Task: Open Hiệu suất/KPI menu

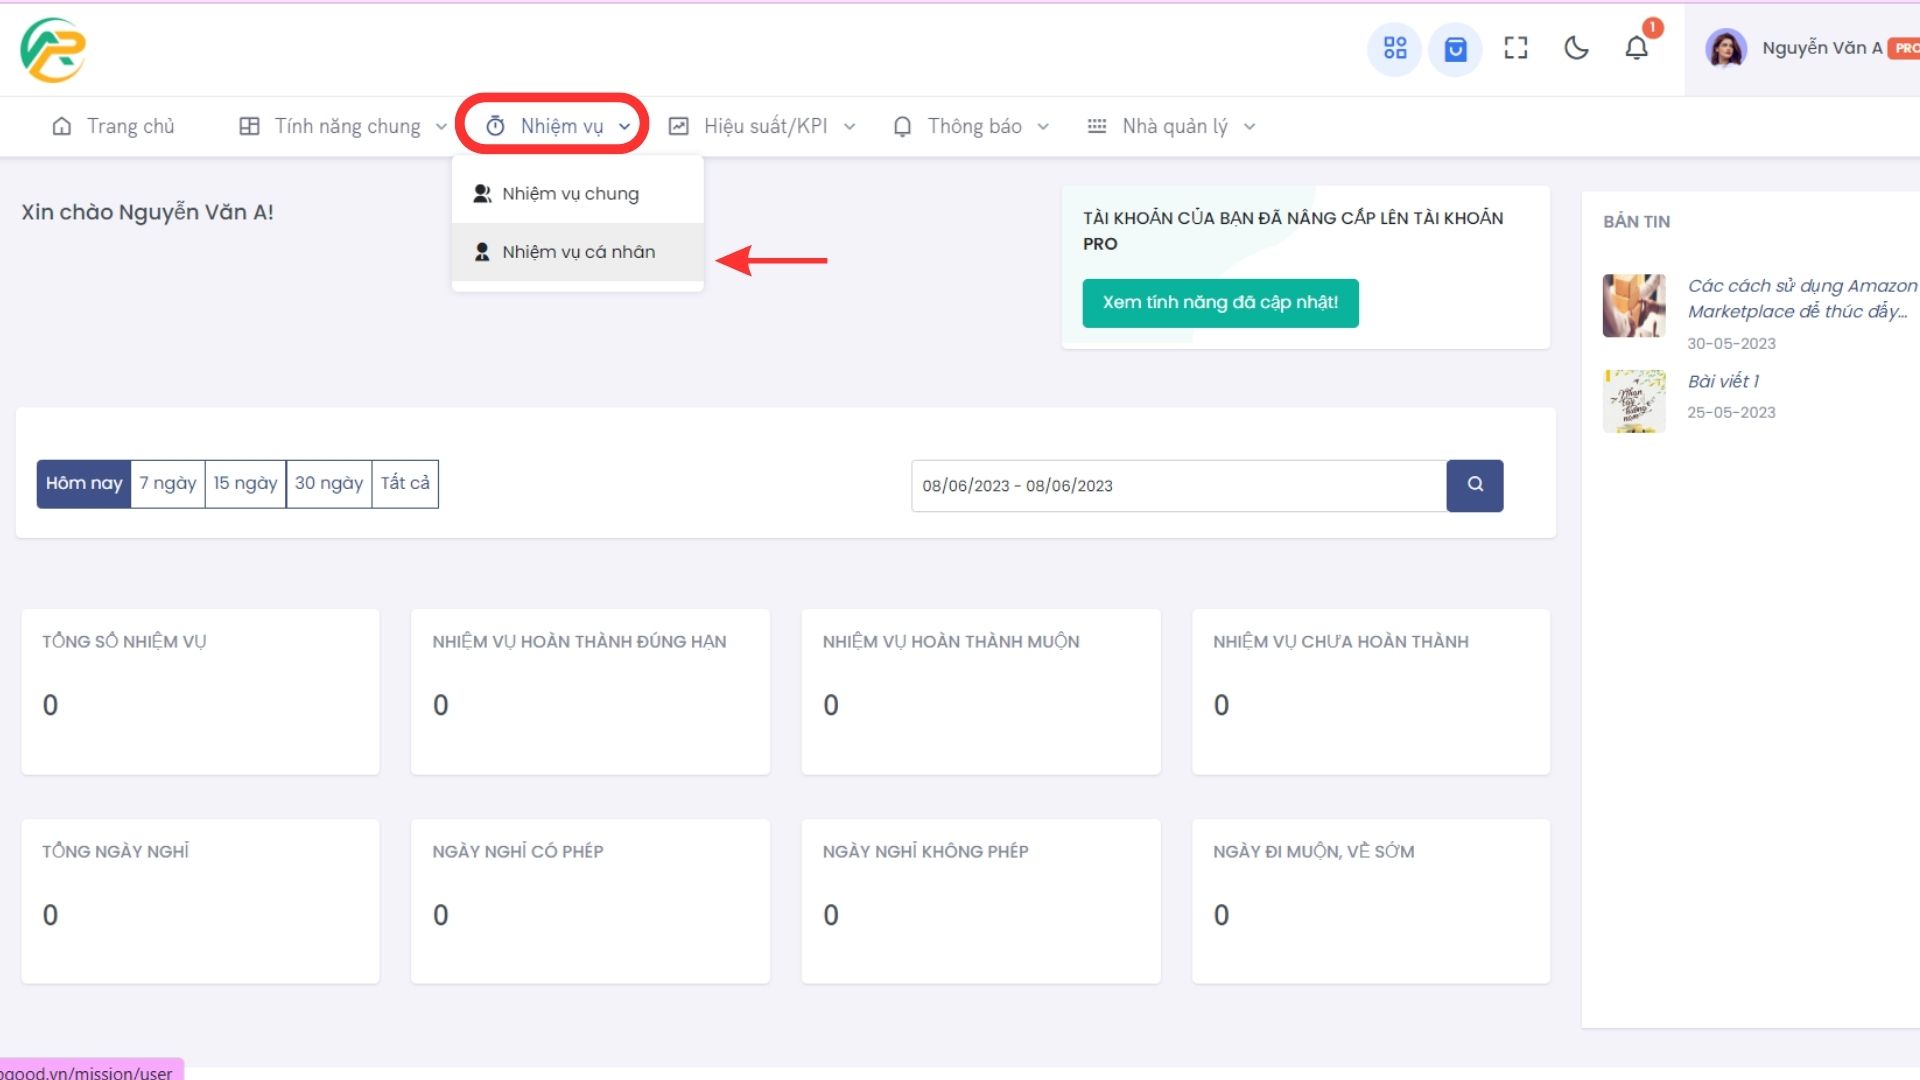Action: 762,126
